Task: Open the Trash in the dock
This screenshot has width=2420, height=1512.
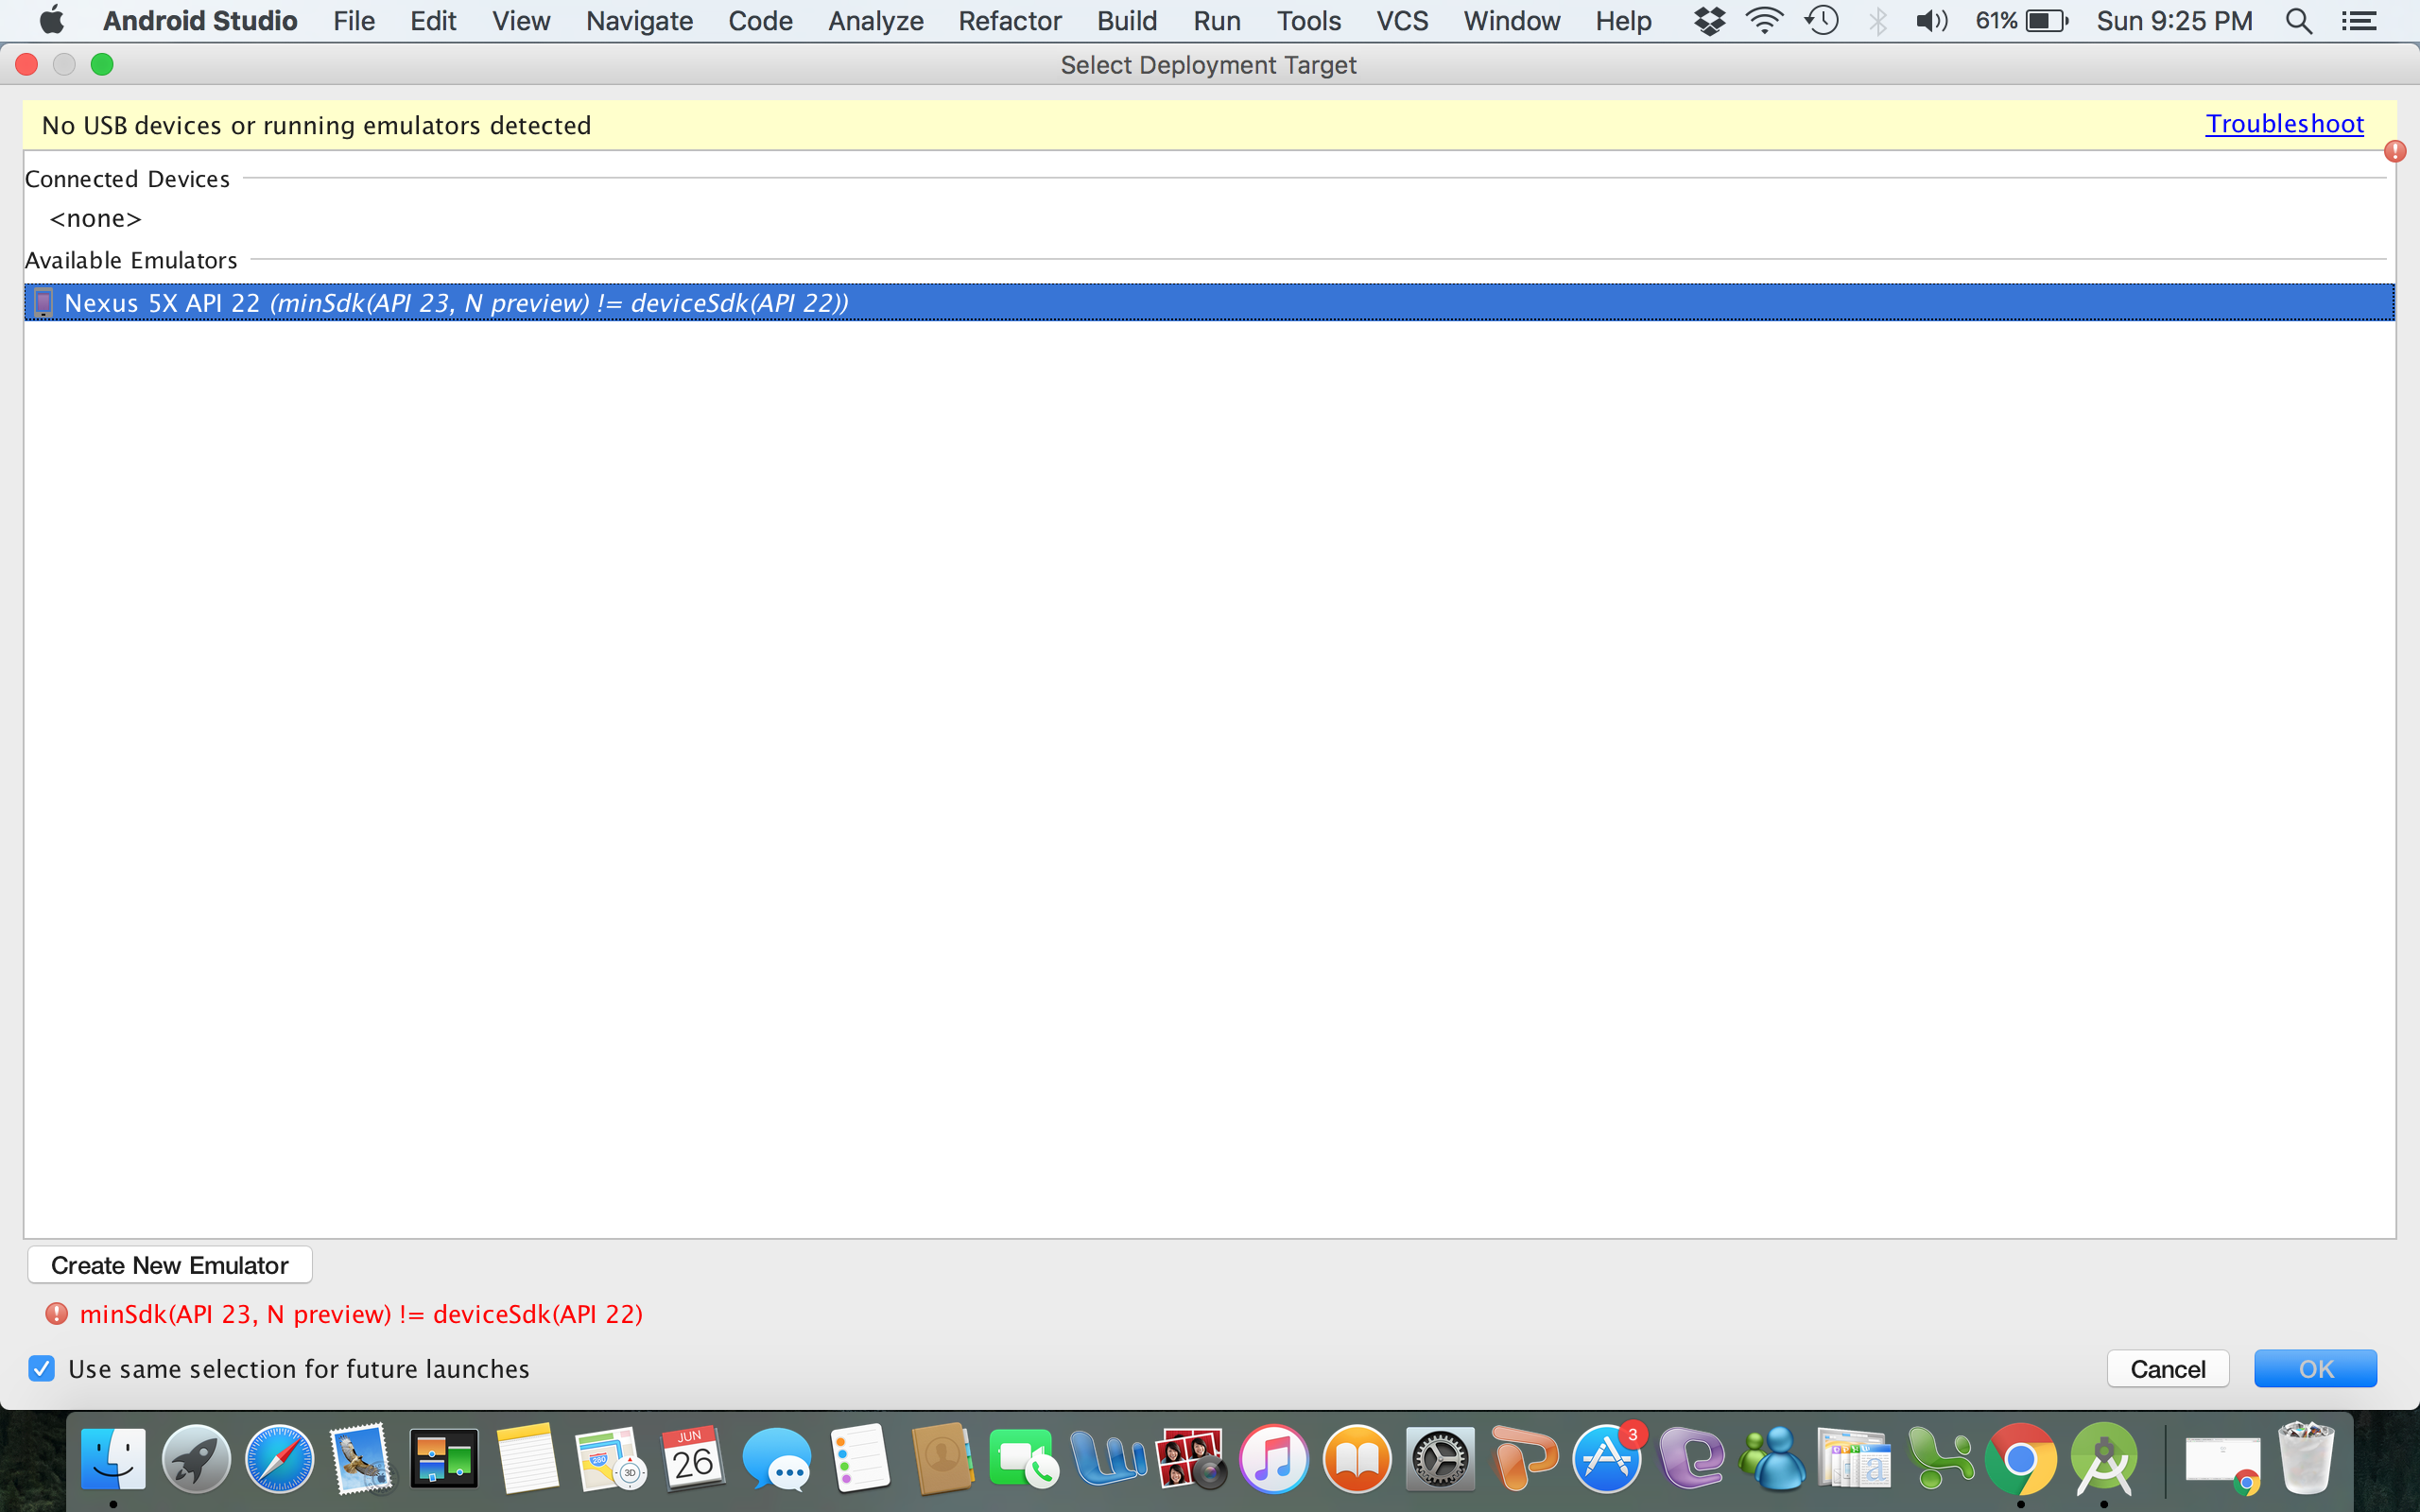Action: tap(2306, 1459)
